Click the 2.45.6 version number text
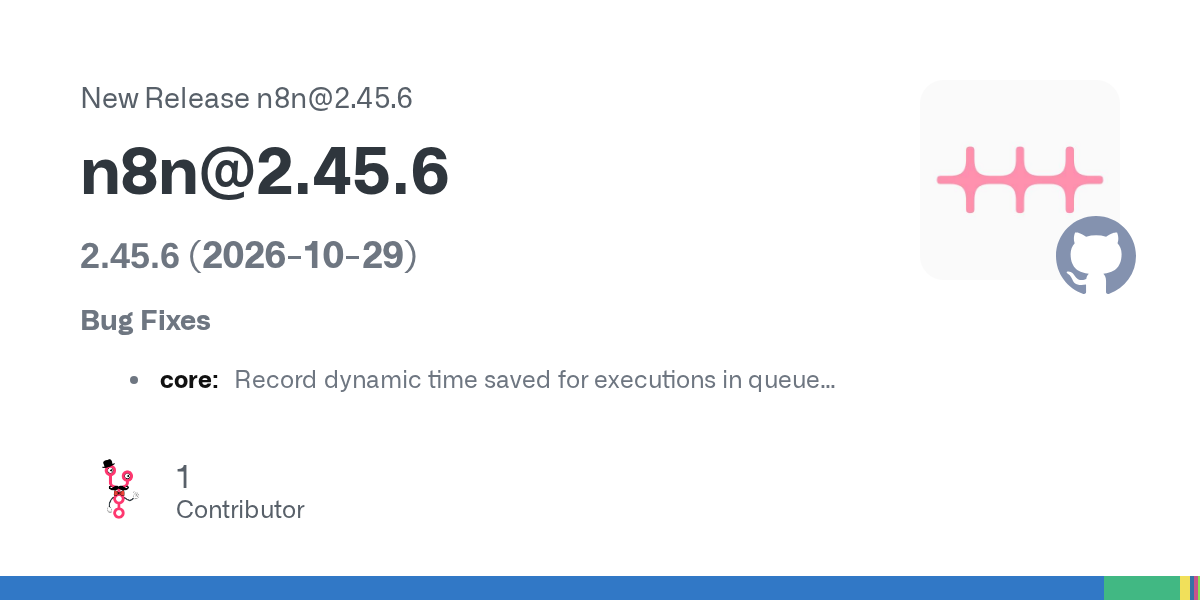This screenshot has height=600, width=1200. pos(130,256)
